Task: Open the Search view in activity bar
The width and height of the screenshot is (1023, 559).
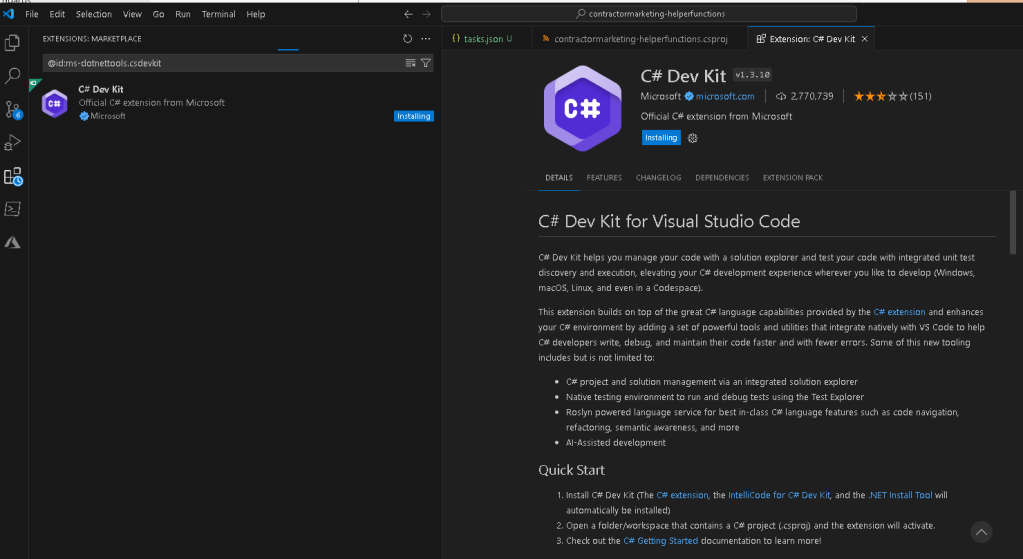Action: (x=12, y=76)
